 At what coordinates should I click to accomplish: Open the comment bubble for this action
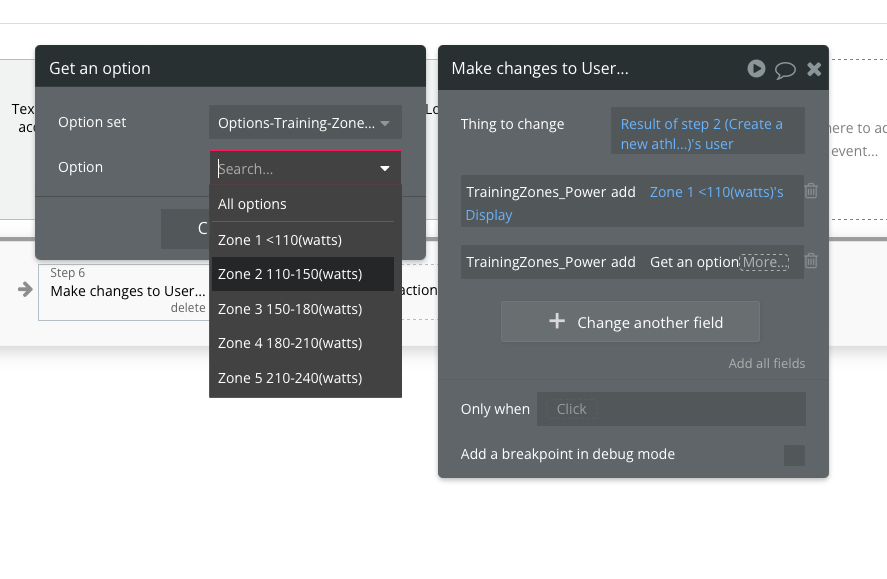785,69
